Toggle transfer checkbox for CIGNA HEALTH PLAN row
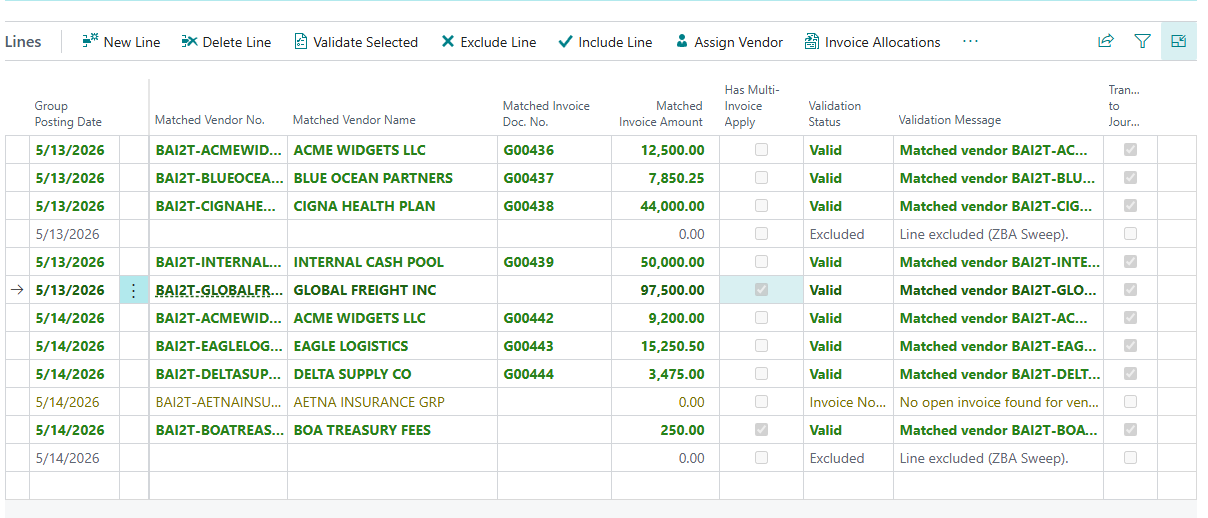The width and height of the screenshot is (1208, 518). pos(1130,206)
